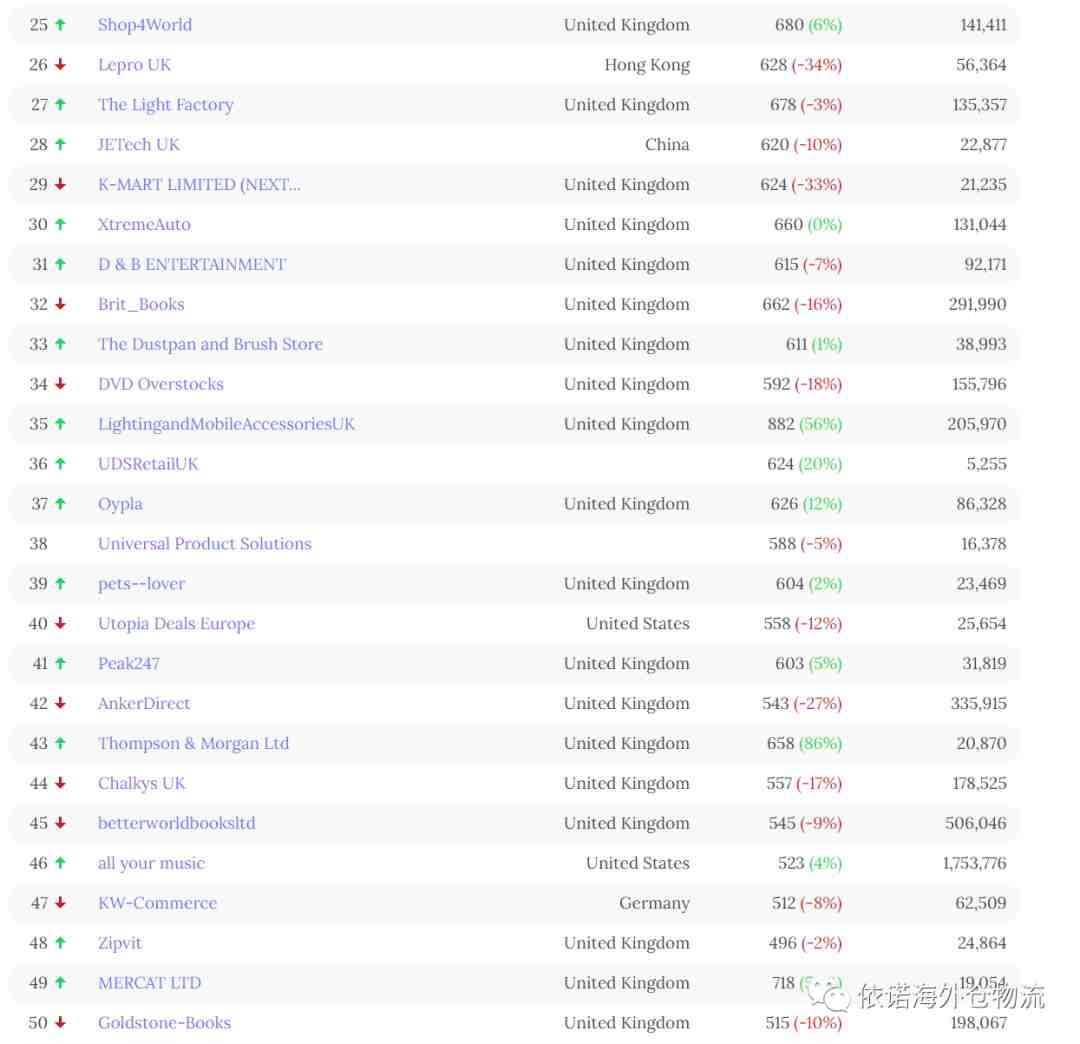Select the 335,915 value on AnkerDirect row
1080x1044 pixels.
click(978, 704)
